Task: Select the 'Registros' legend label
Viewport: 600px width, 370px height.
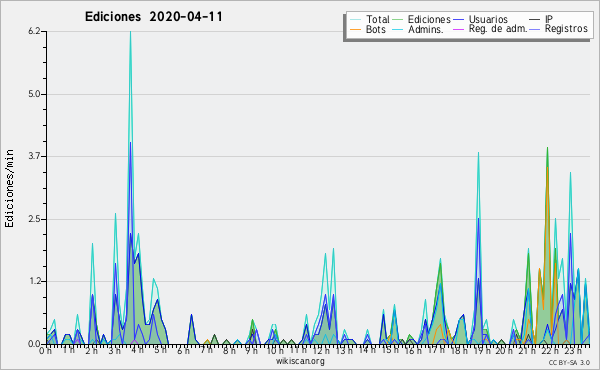Action: coord(566,29)
